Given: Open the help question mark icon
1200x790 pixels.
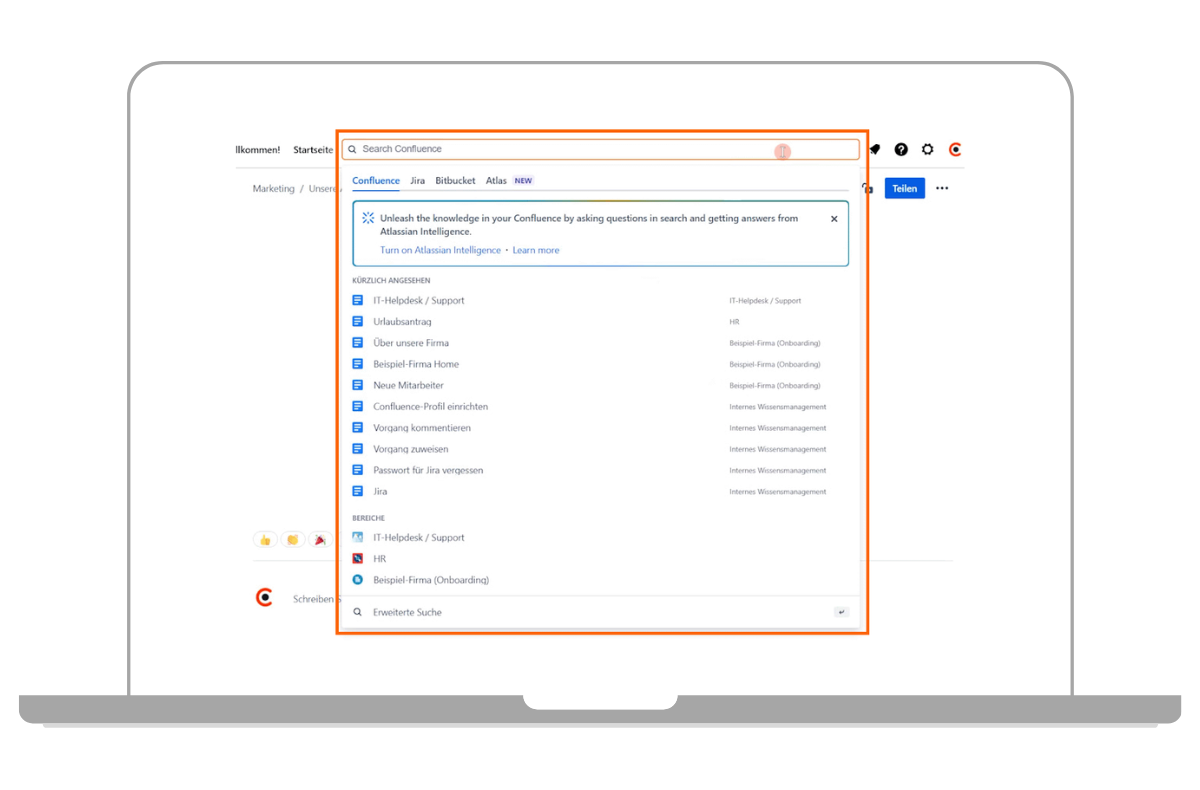Looking at the screenshot, I should pos(901,150).
